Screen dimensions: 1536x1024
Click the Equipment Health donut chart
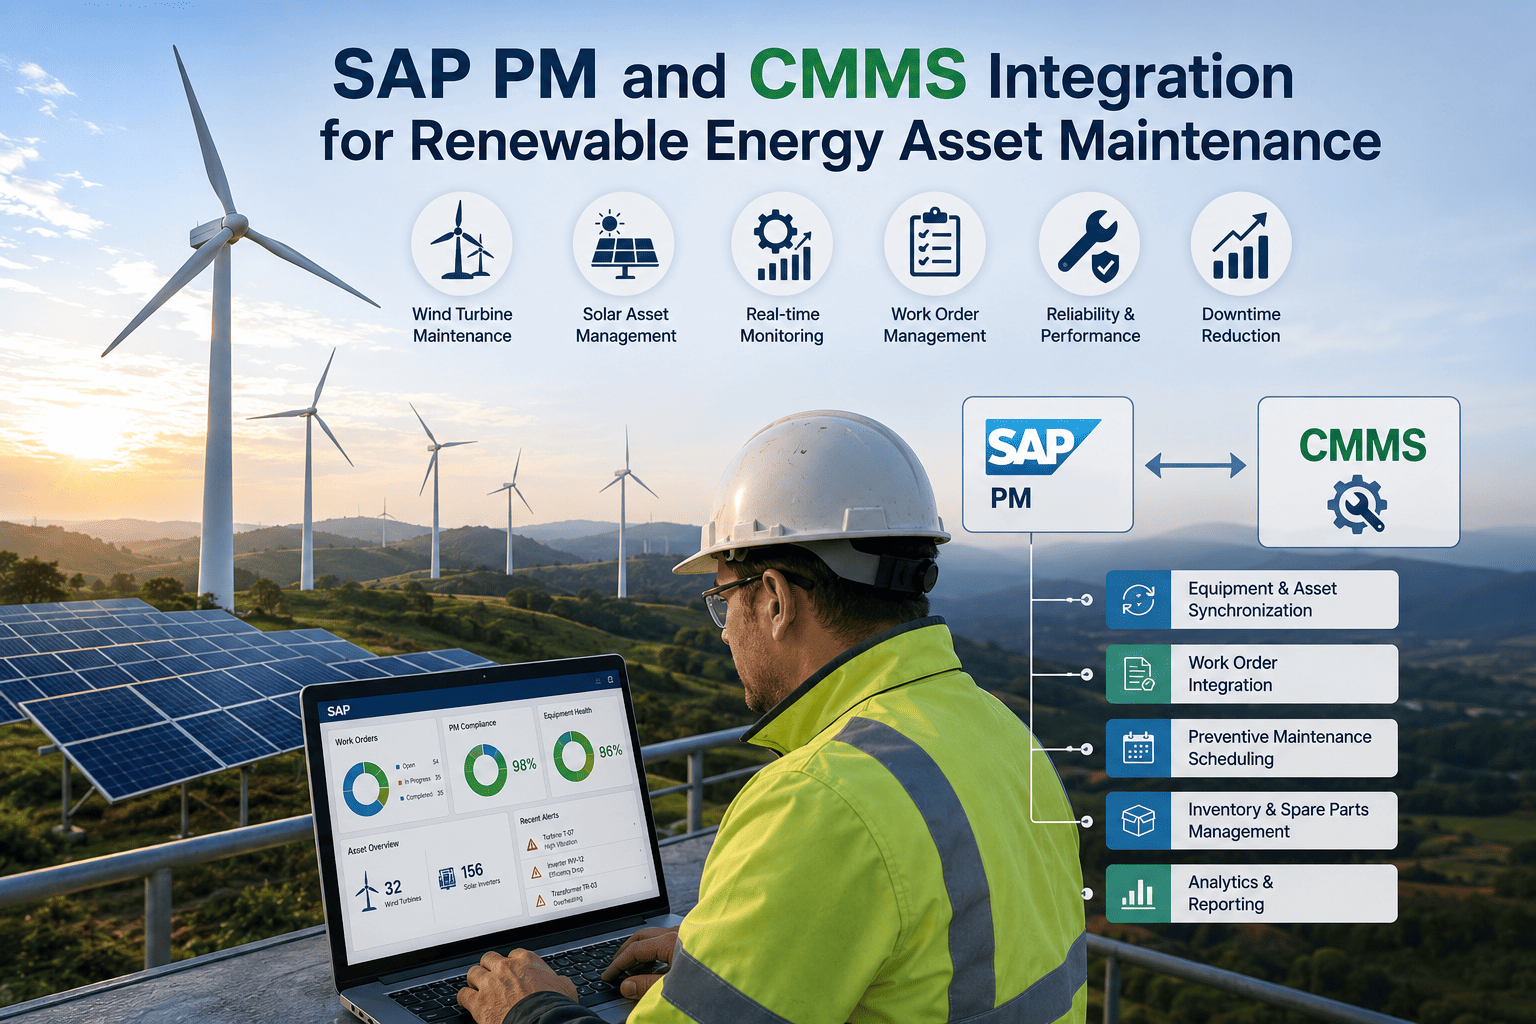(573, 756)
